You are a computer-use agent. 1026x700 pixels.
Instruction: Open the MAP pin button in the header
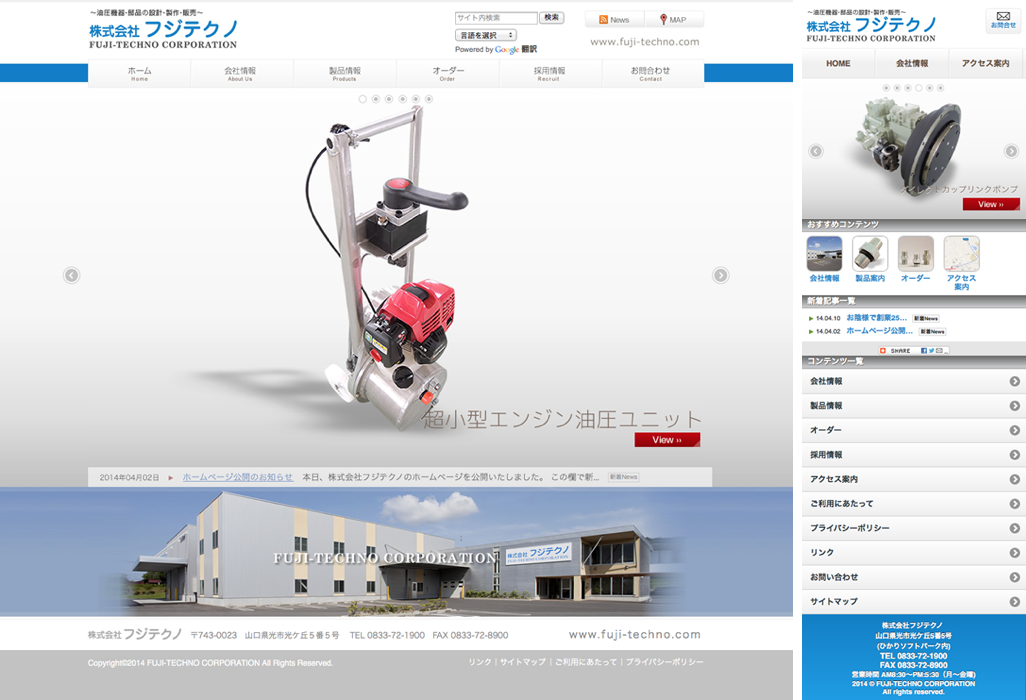tap(673, 20)
